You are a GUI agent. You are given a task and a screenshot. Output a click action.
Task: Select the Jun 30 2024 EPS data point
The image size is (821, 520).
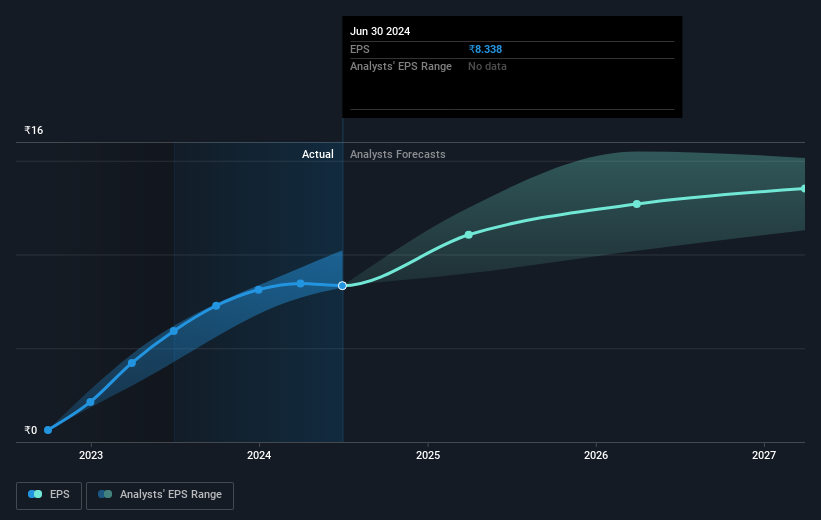[342, 285]
